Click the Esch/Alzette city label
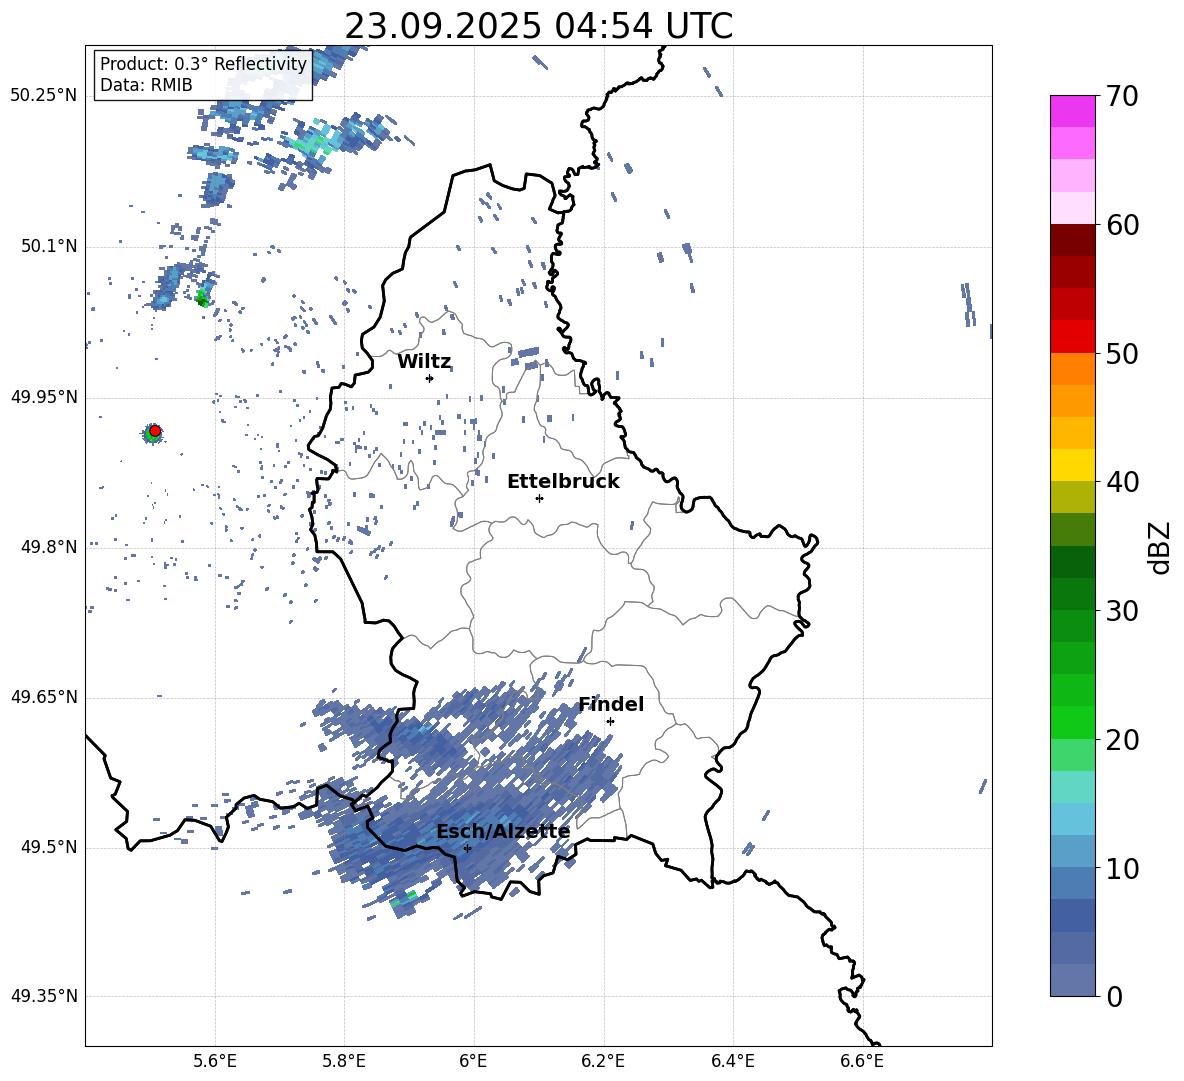This screenshot has width=1184, height=1081. (503, 832)
